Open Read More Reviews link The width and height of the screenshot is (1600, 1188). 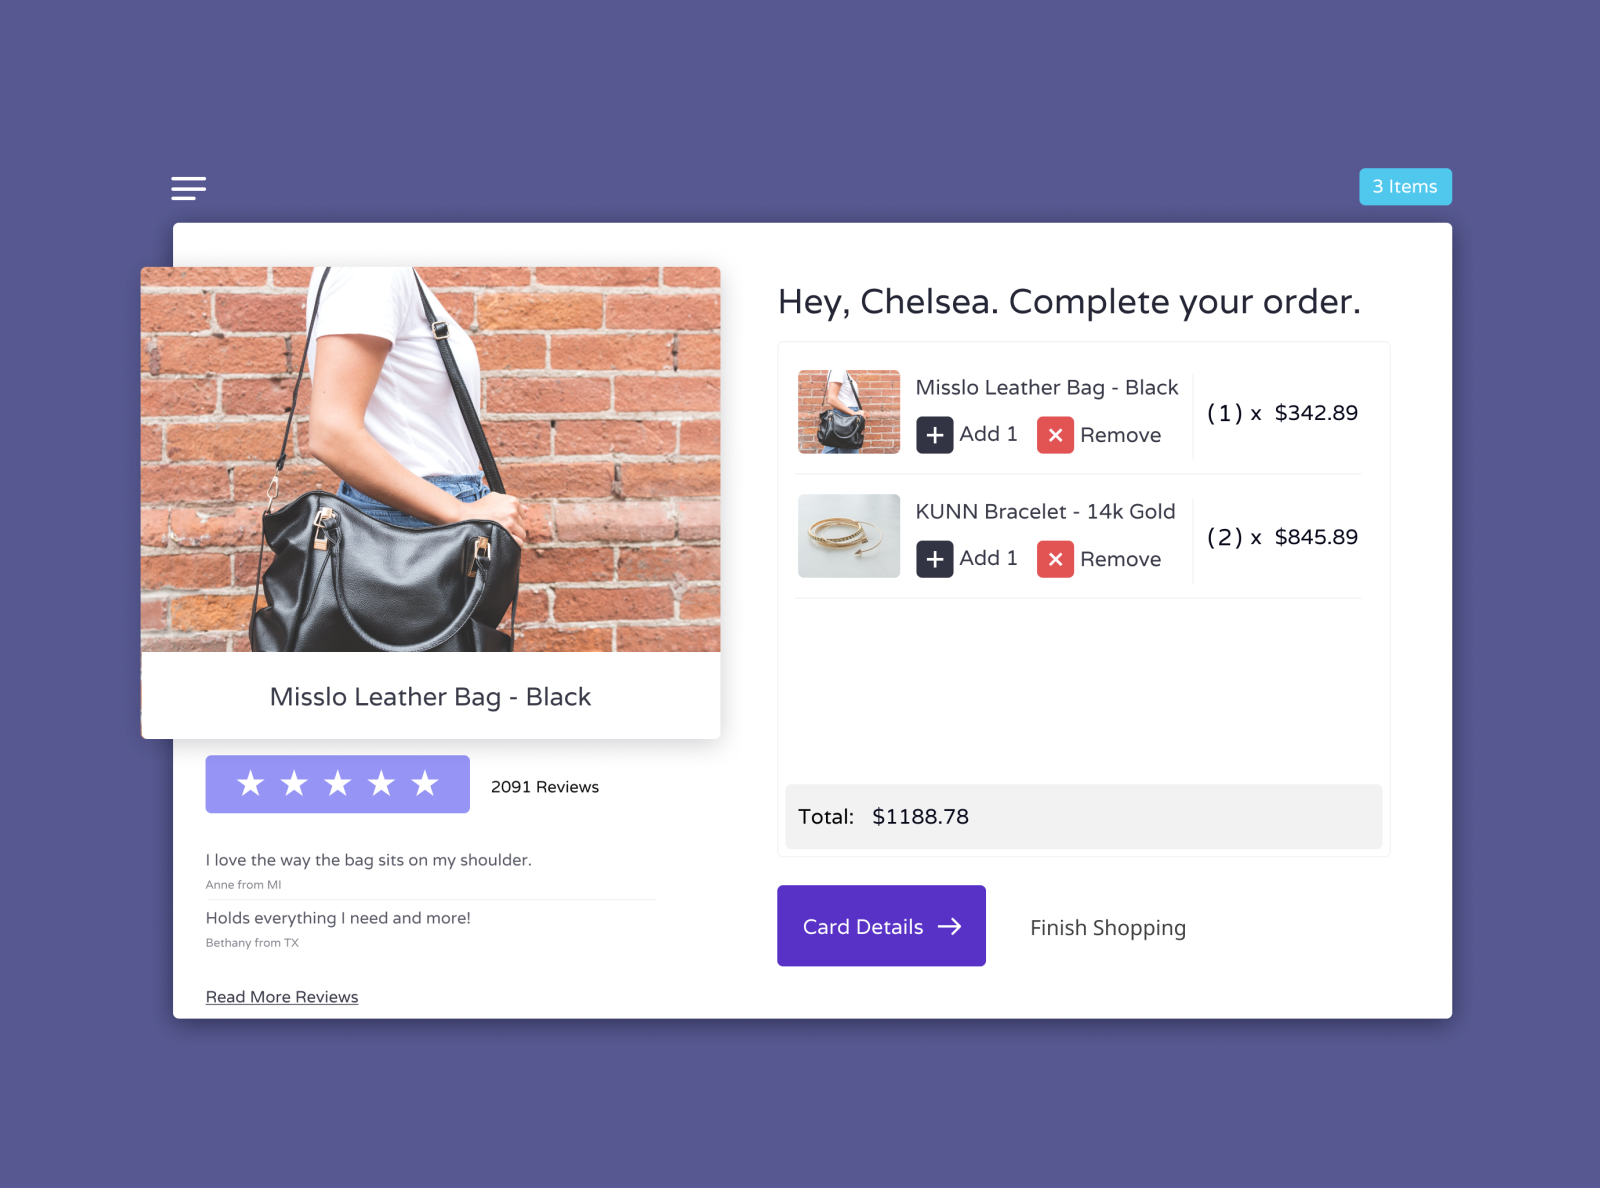pos(282,997)
